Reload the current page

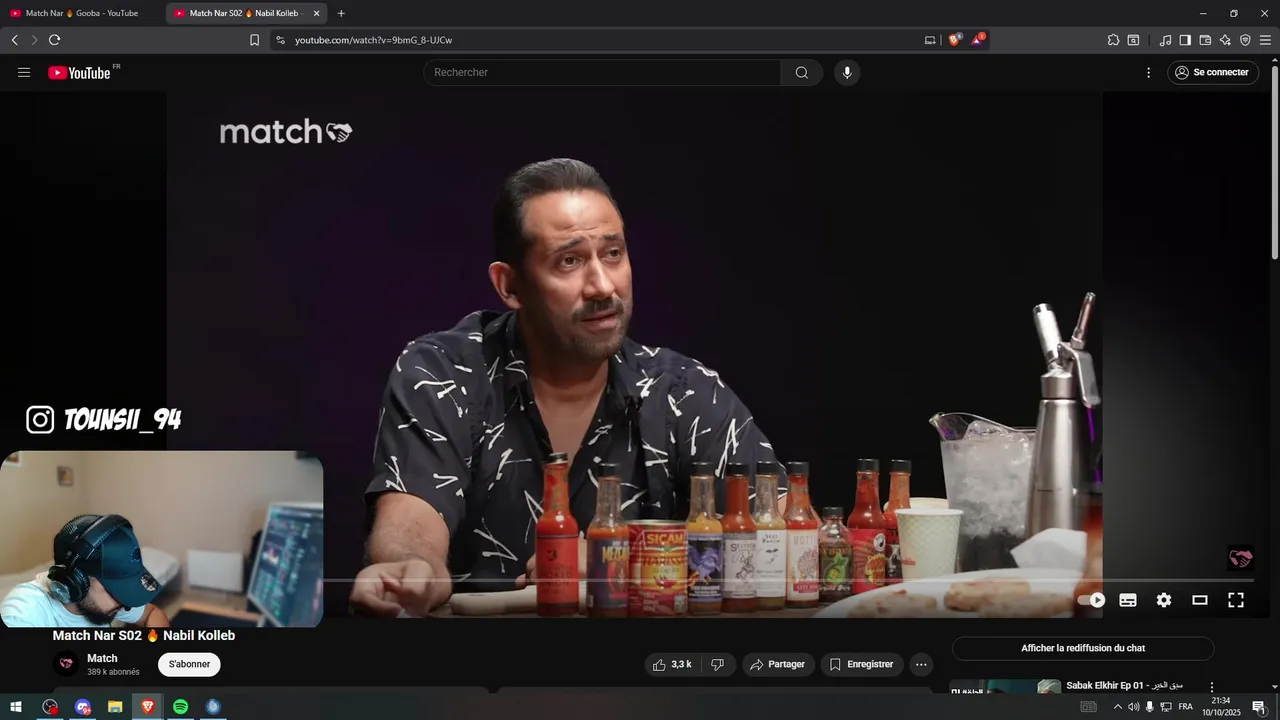(54, 40)
